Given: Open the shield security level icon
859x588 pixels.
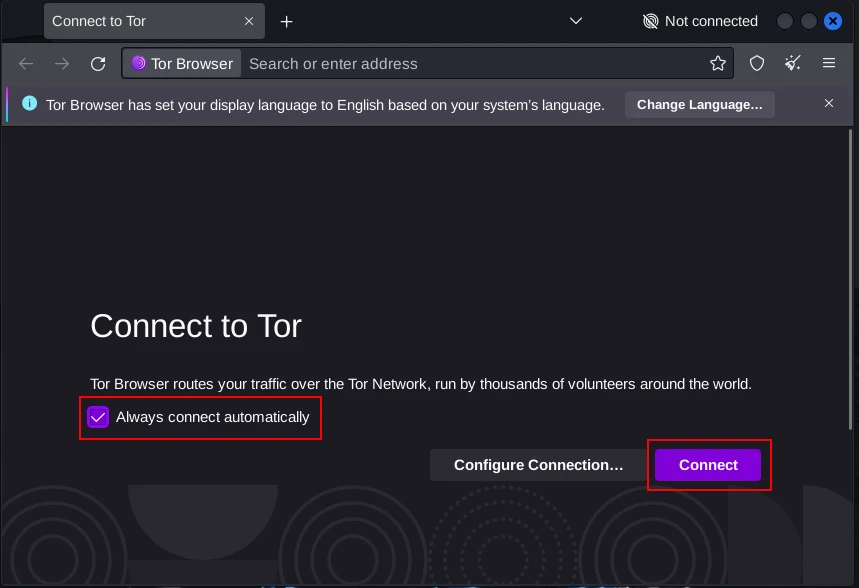Looking at the screenshot, I should 757,64.
